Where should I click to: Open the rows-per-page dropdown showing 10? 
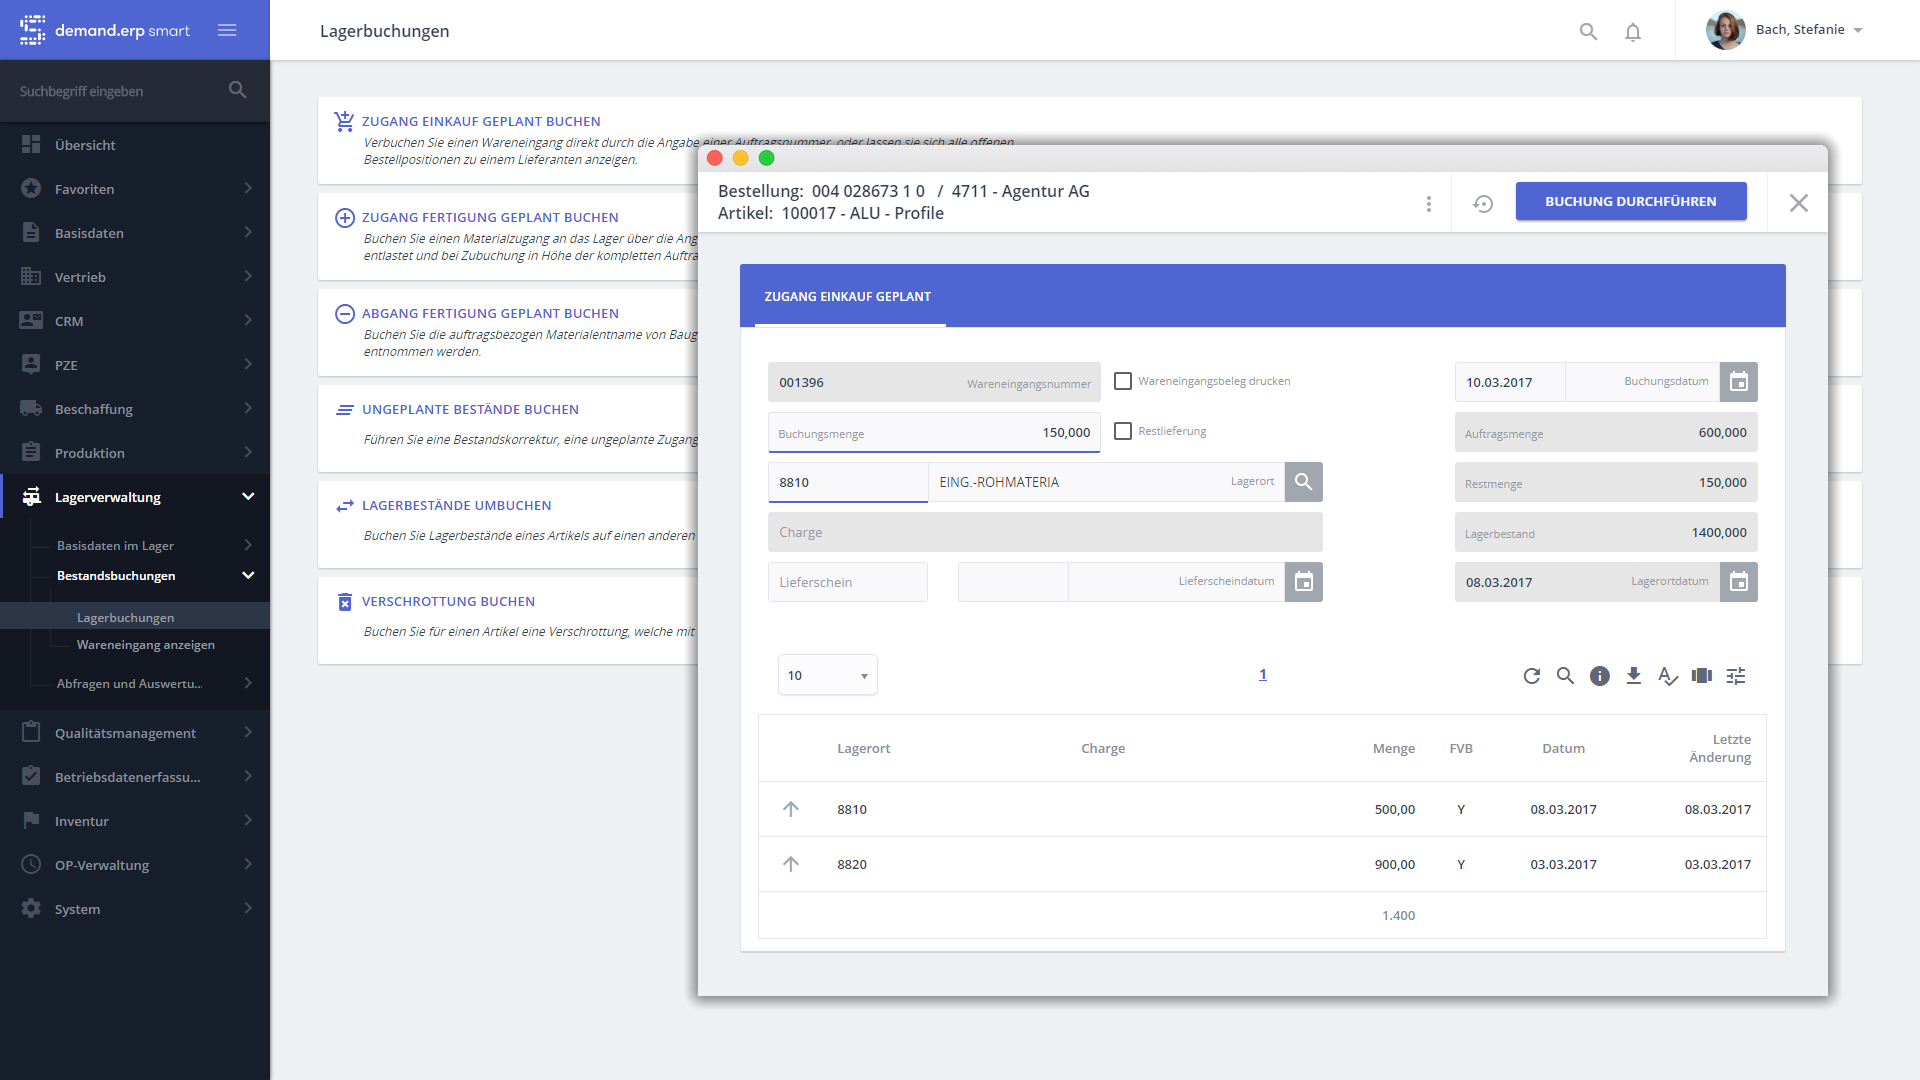[827, 675]
